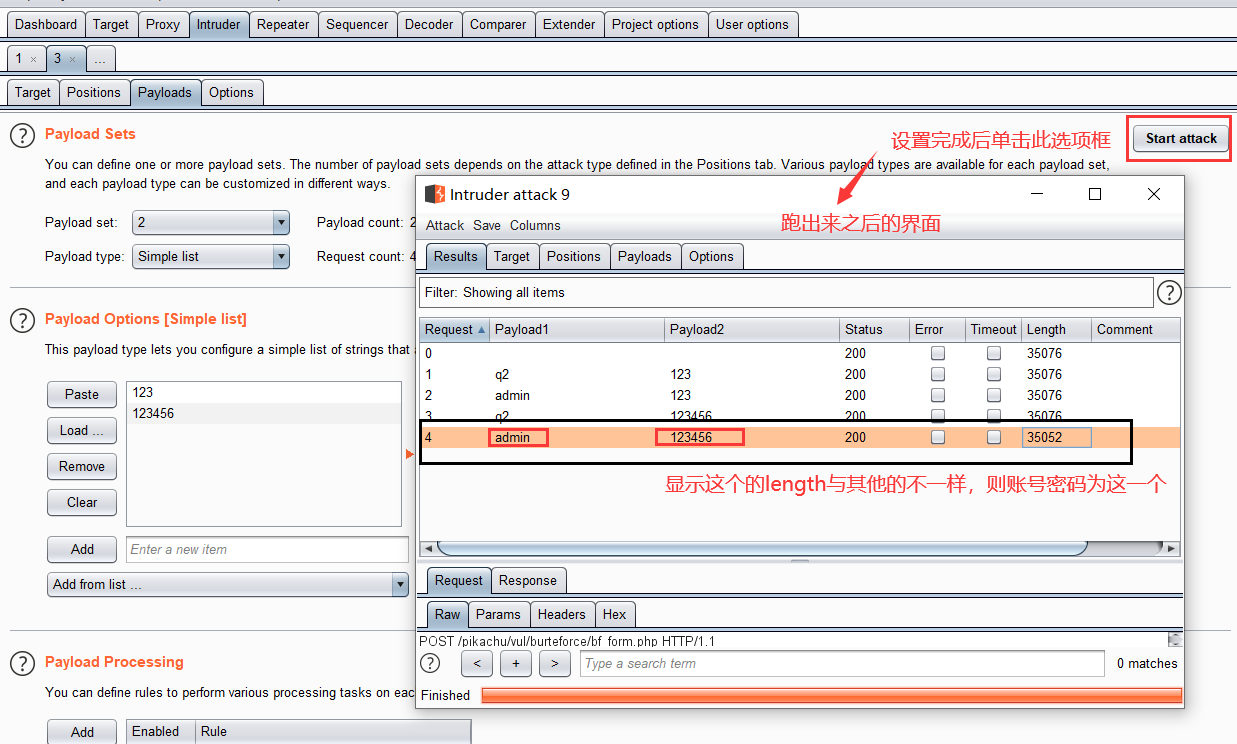Toggle Timeout checkbox for request 1

(x=994, y=374)
